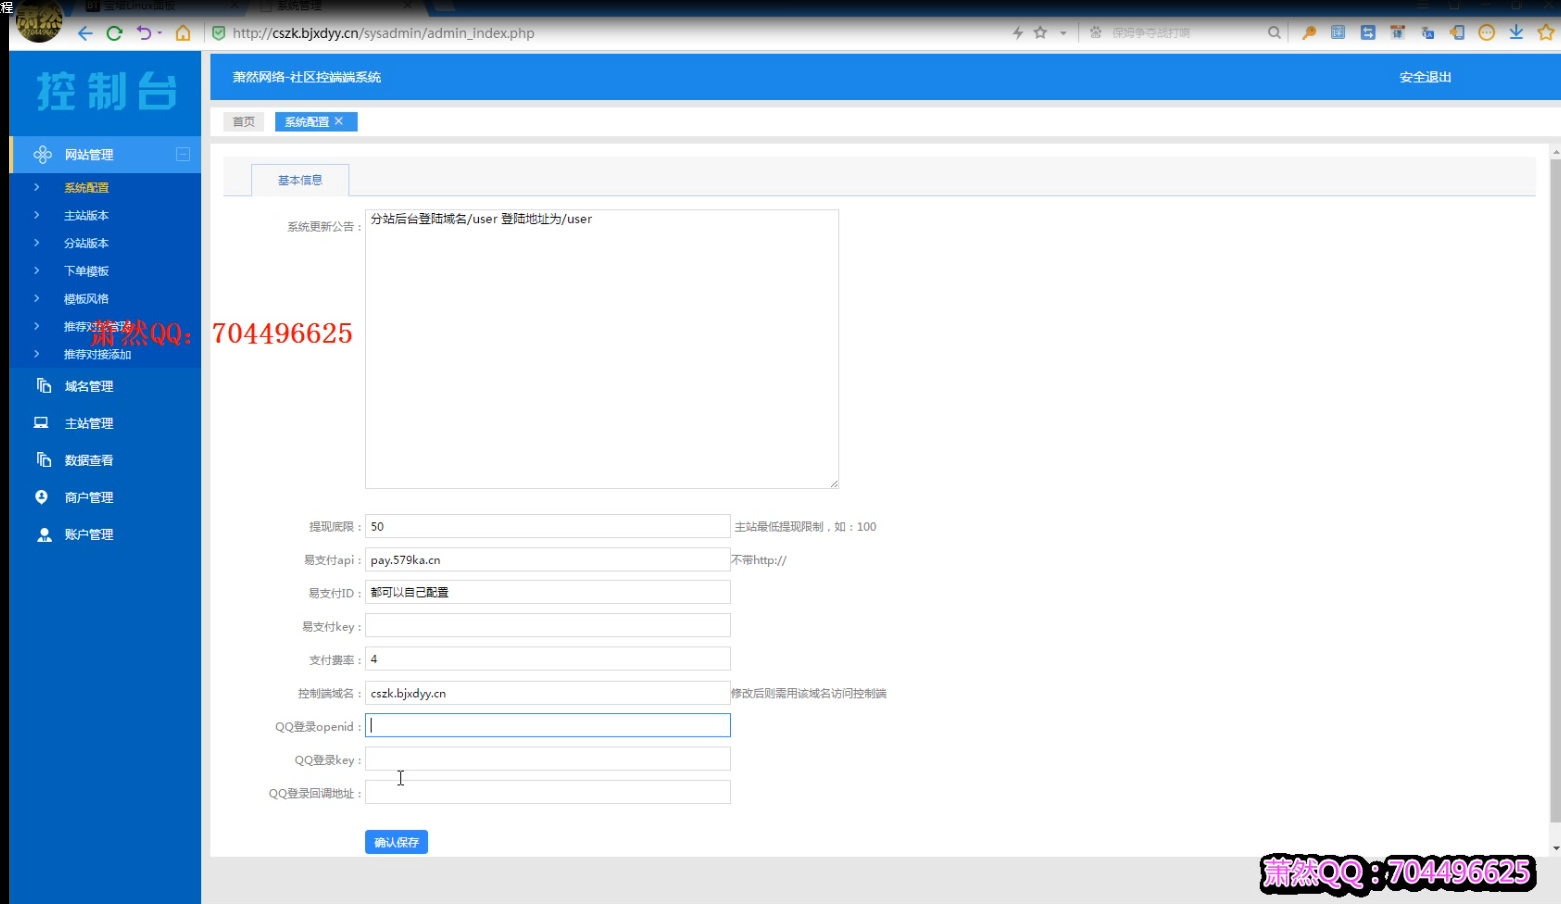Click the Baidu paw search engine icon
The image size is (1561, 904).
click(x=1095, y=33)
